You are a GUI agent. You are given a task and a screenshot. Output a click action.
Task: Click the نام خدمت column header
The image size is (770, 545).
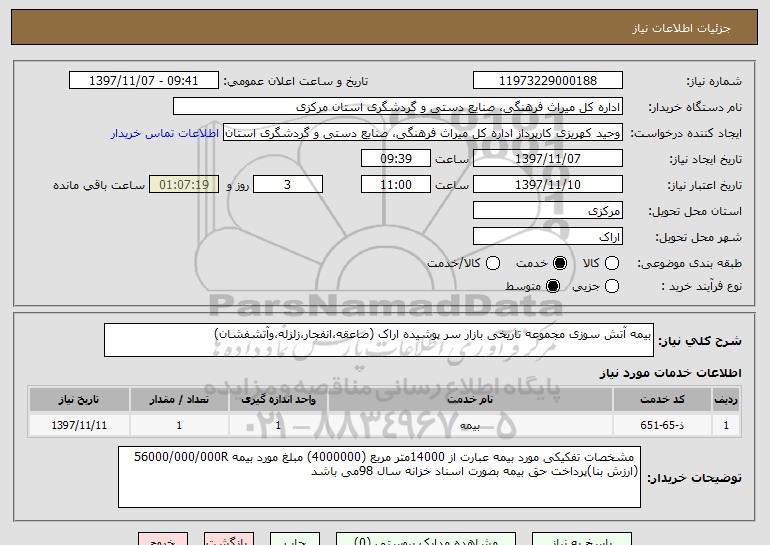(x=470, y=400)
